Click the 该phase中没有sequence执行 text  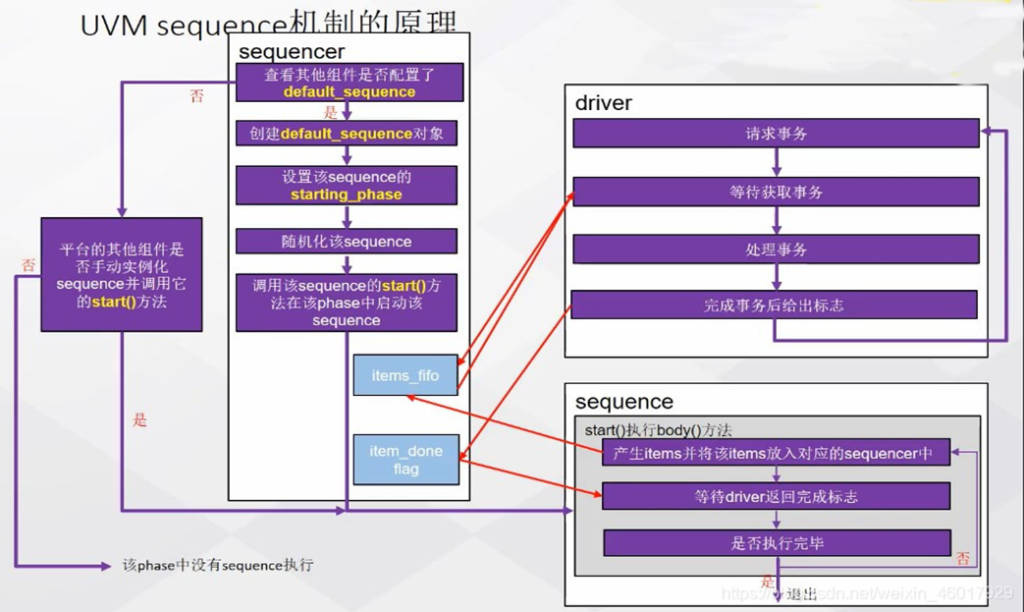217,565
